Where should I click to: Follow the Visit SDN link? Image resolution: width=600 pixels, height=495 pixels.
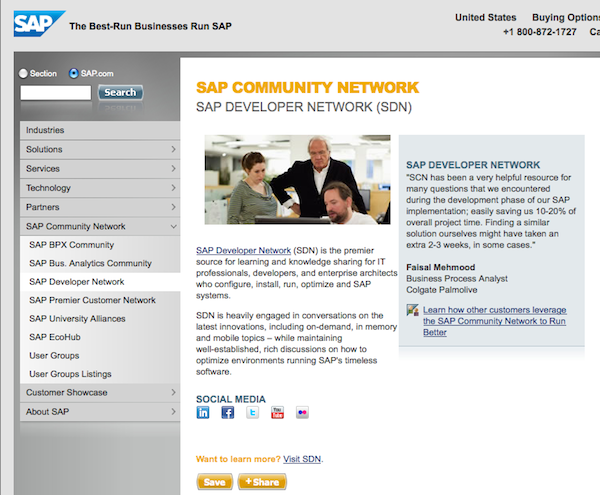click(302, 459)
